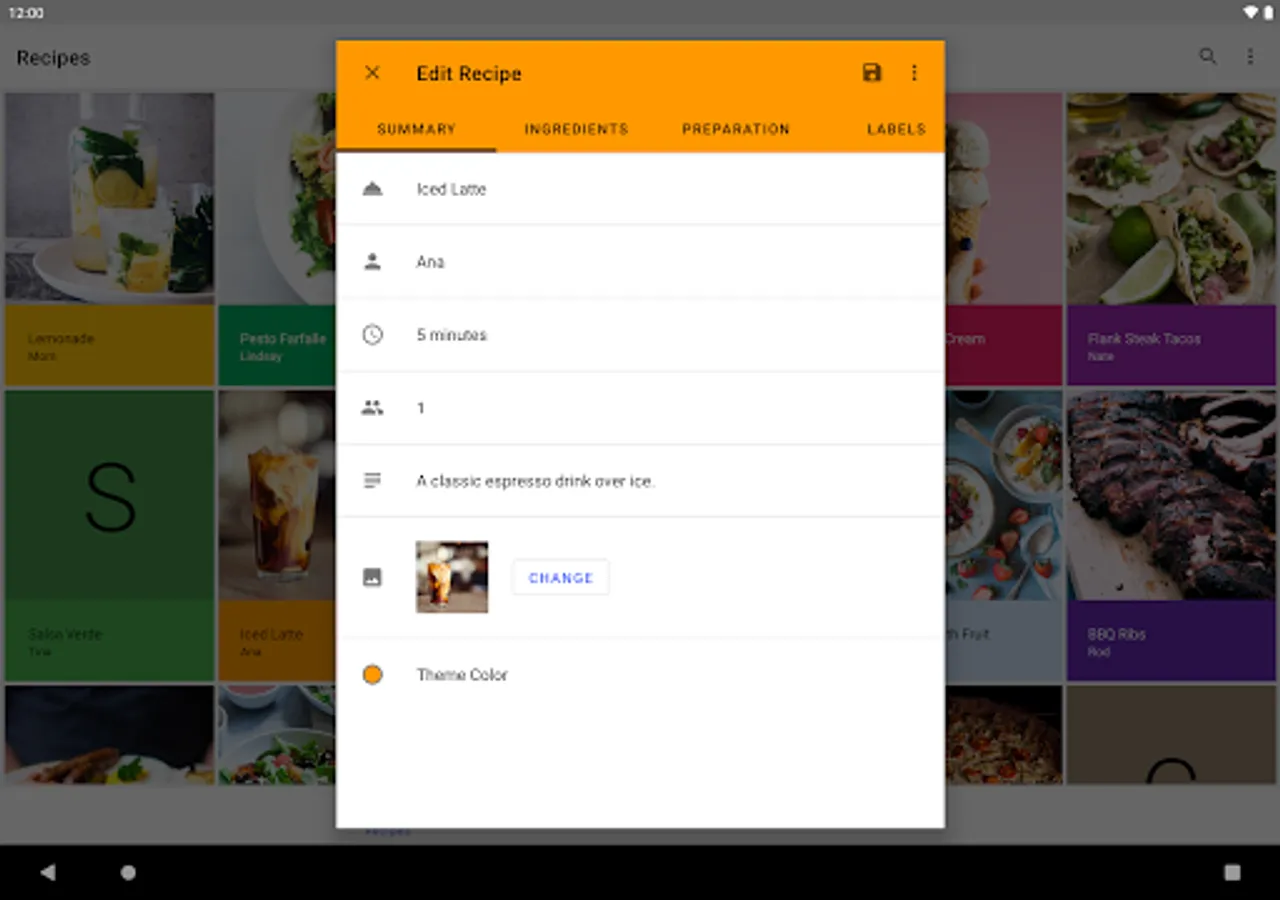Click the person icon beside Ana
Image resolution: width=1280 pixels, height=900 pixels.
pos(373,262)
